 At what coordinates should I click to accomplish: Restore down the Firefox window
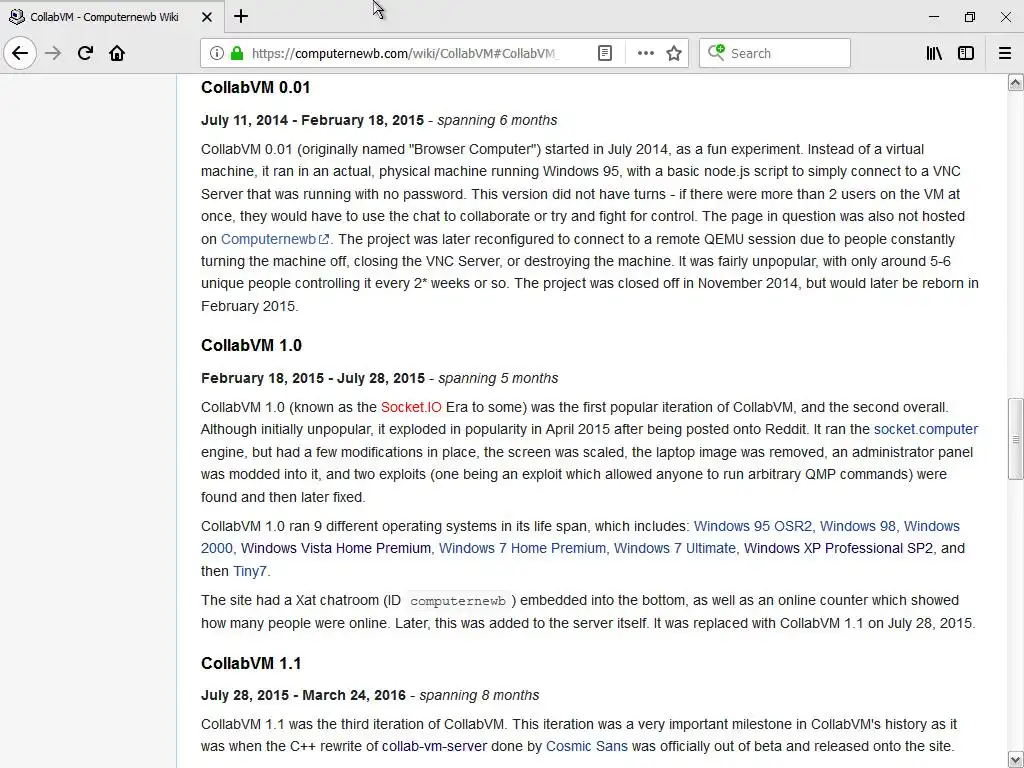point(970,17)
